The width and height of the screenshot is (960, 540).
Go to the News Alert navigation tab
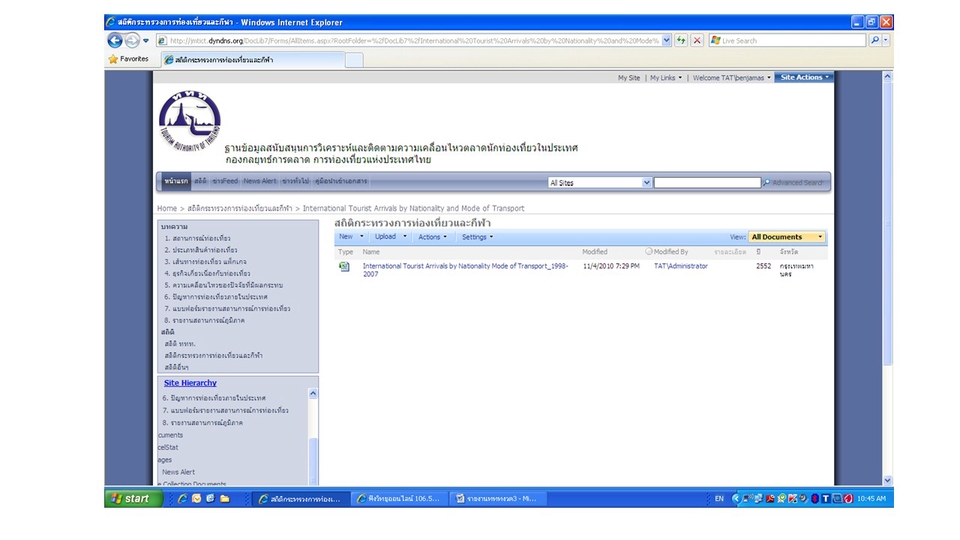(x=260, y=181)
